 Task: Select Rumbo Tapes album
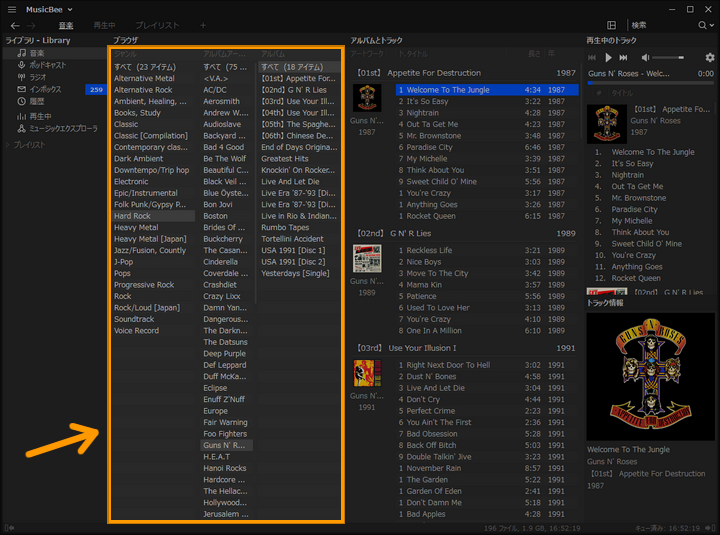(299, 227)
